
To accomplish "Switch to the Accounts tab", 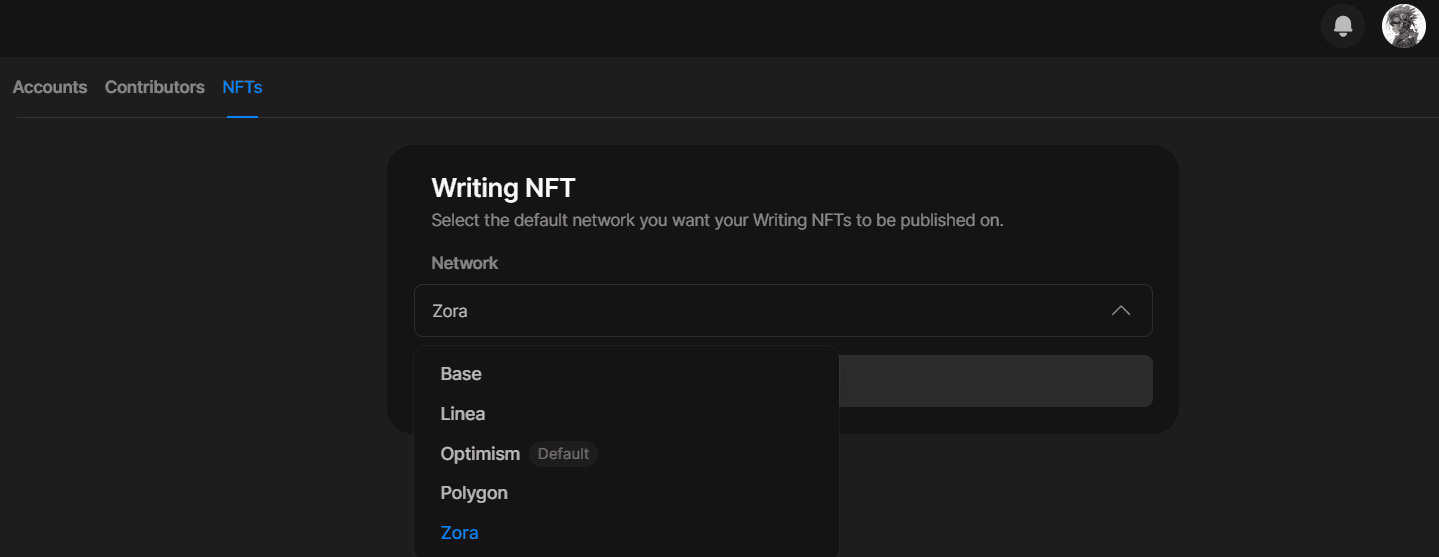I will tap(50, 87).
